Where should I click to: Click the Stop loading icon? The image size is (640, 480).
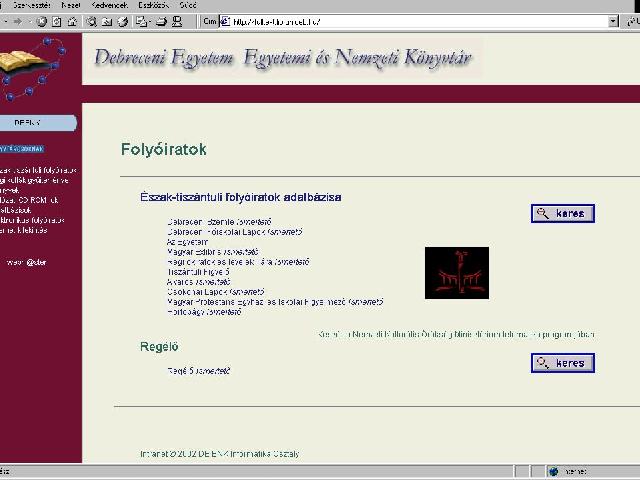[41, 22]
